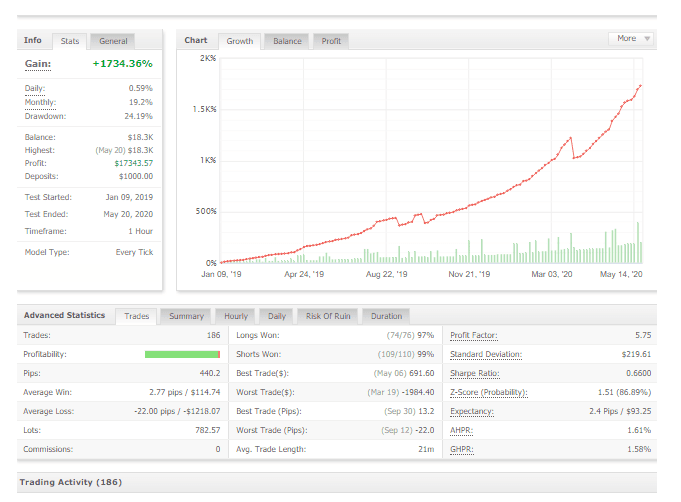Show the Profit chart tab

click(330, 41)
